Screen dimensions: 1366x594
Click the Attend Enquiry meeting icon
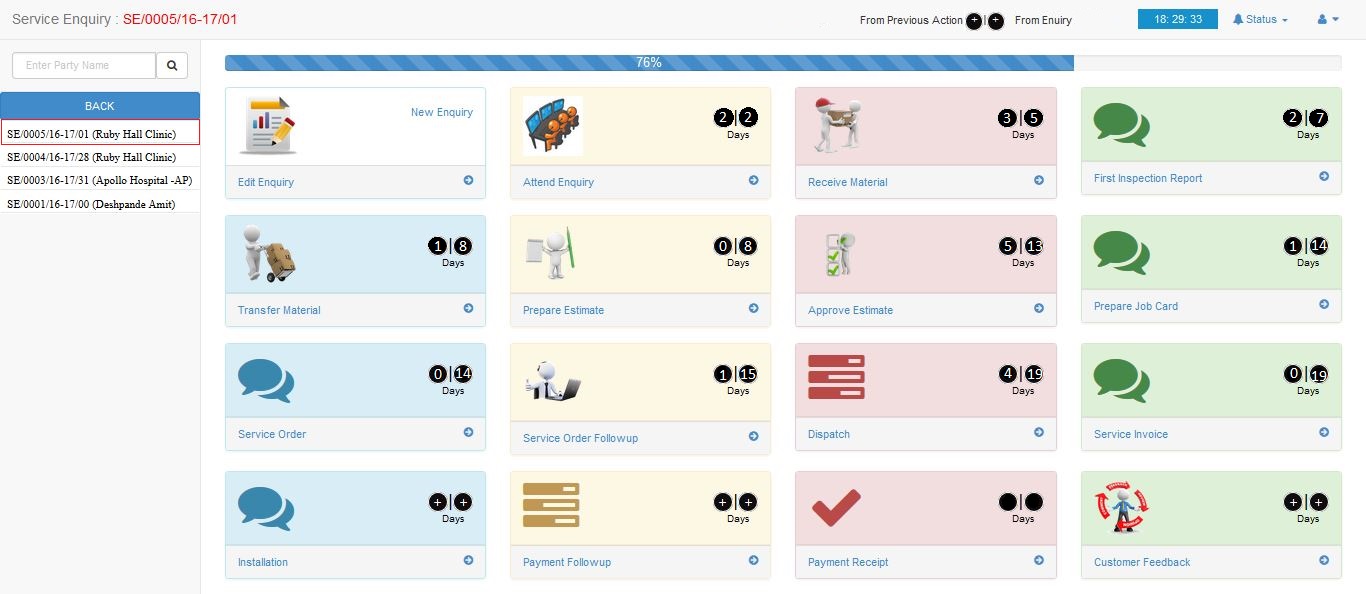coord(552,126)
